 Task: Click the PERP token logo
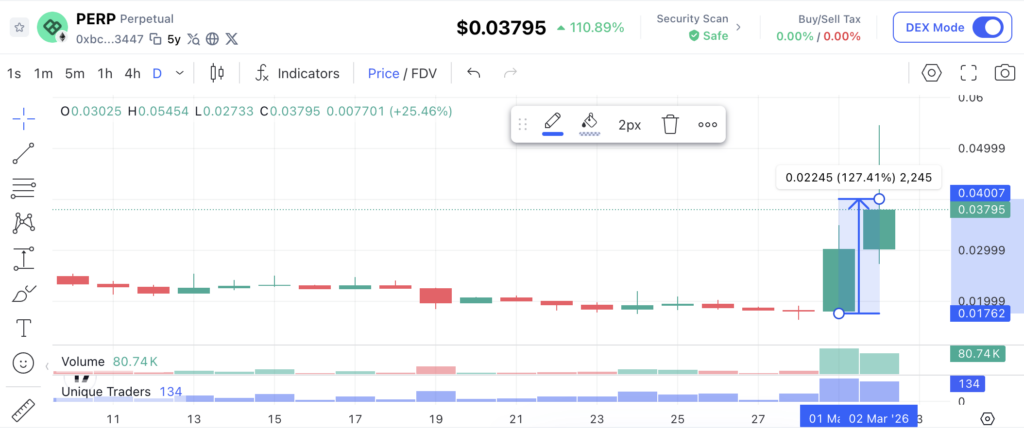52,27
